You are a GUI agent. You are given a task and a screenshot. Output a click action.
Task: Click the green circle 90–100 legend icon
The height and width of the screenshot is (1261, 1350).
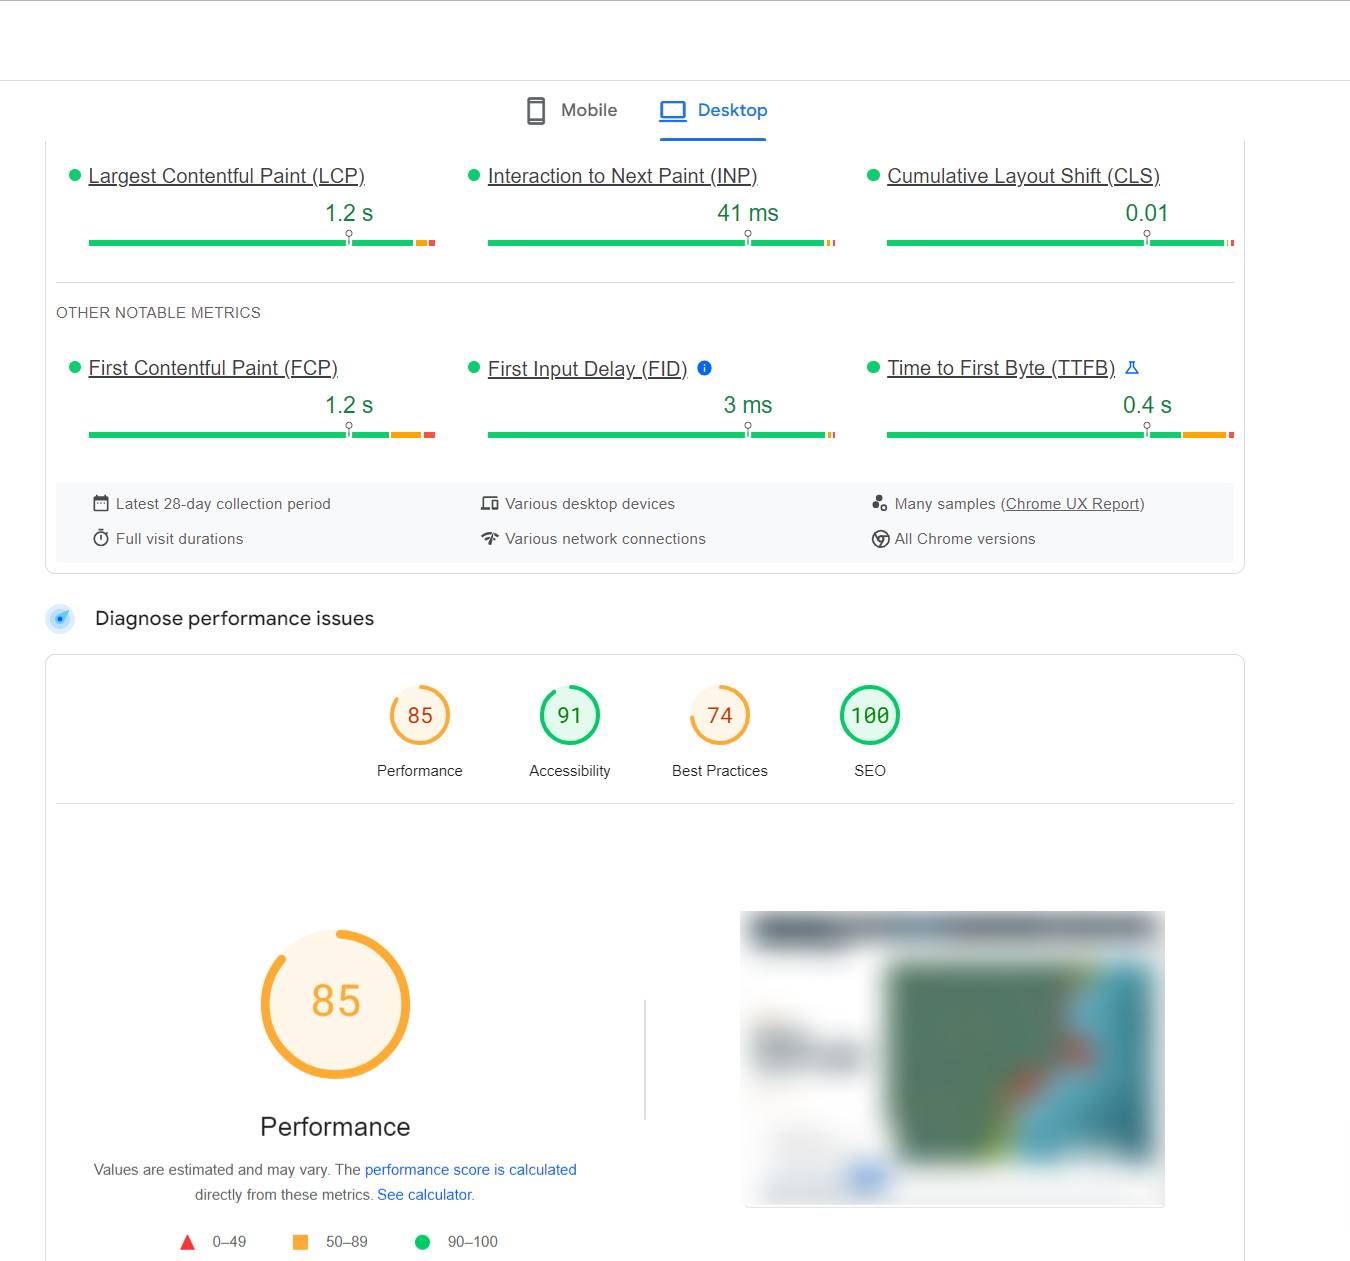click(x=422, y=1242)
